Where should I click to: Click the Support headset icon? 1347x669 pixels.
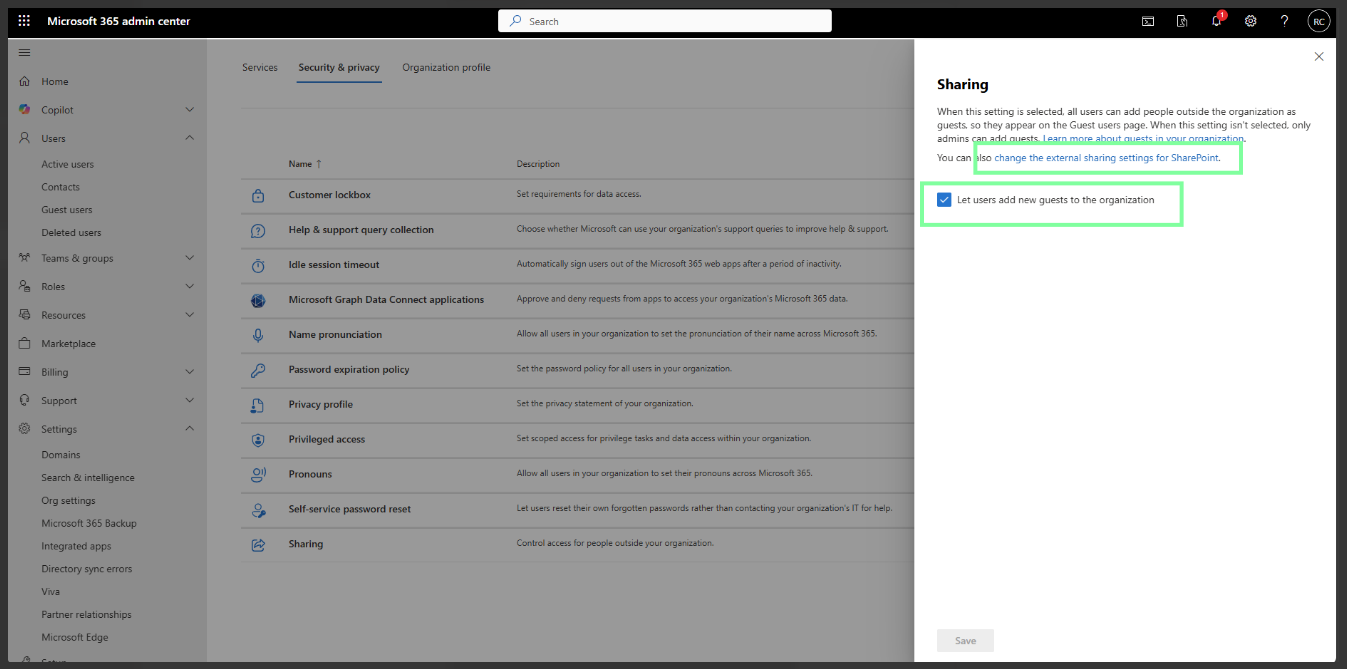(24, 400)
